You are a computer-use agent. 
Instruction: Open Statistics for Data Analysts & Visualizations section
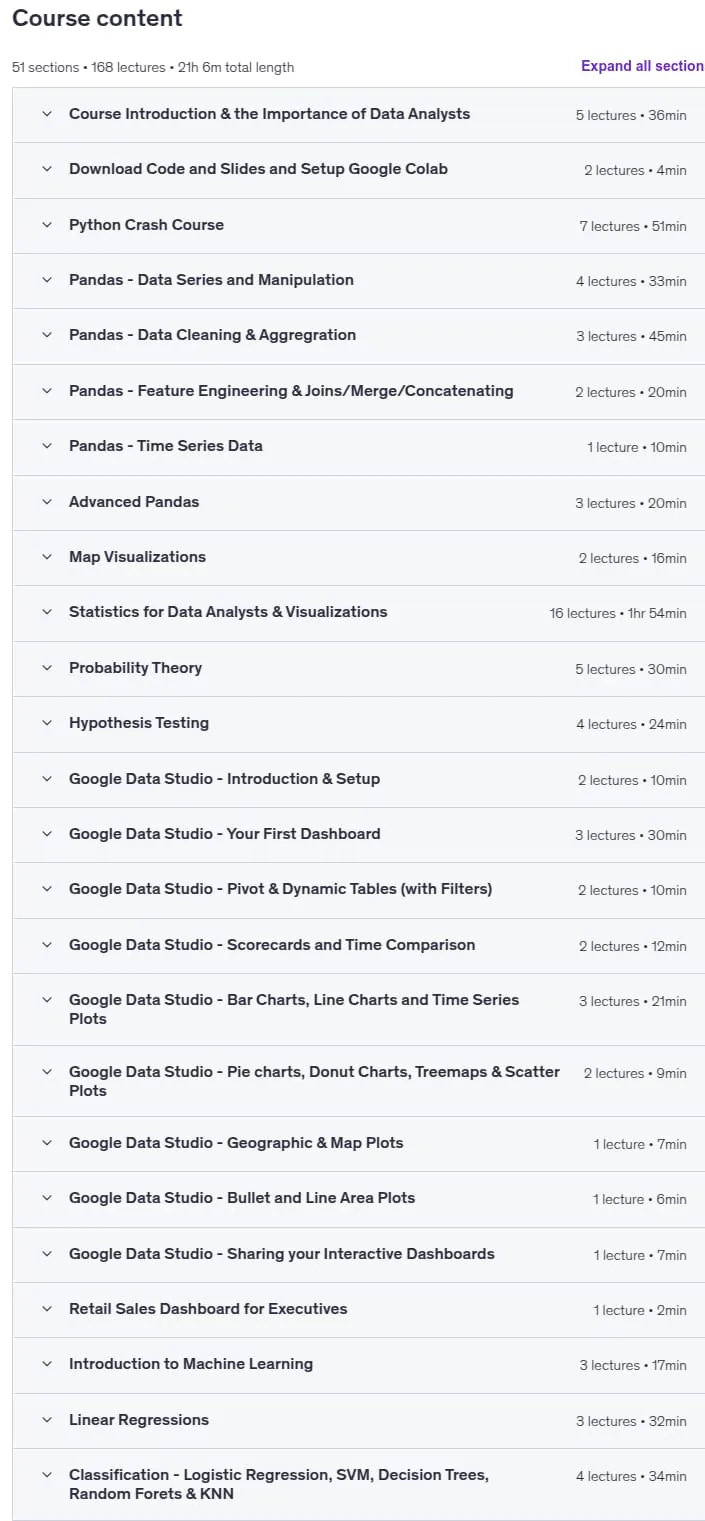click(228, 612)
